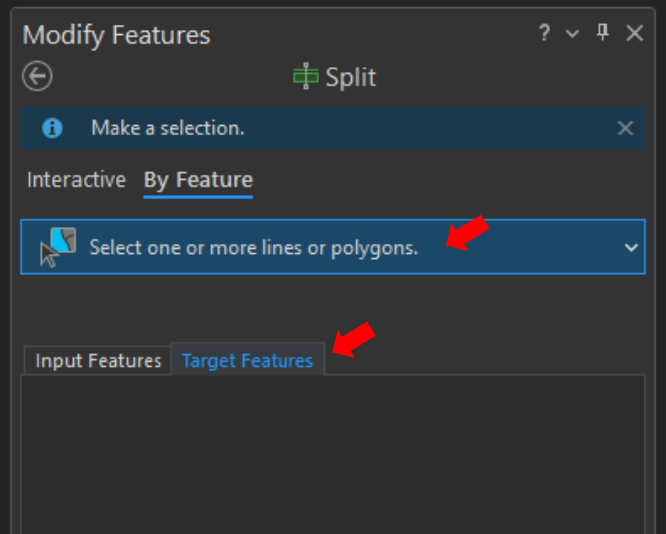The width and height of the screenshot is (666, 534).
Task: Activate the select features tool icon
Action: click(58, 247)
